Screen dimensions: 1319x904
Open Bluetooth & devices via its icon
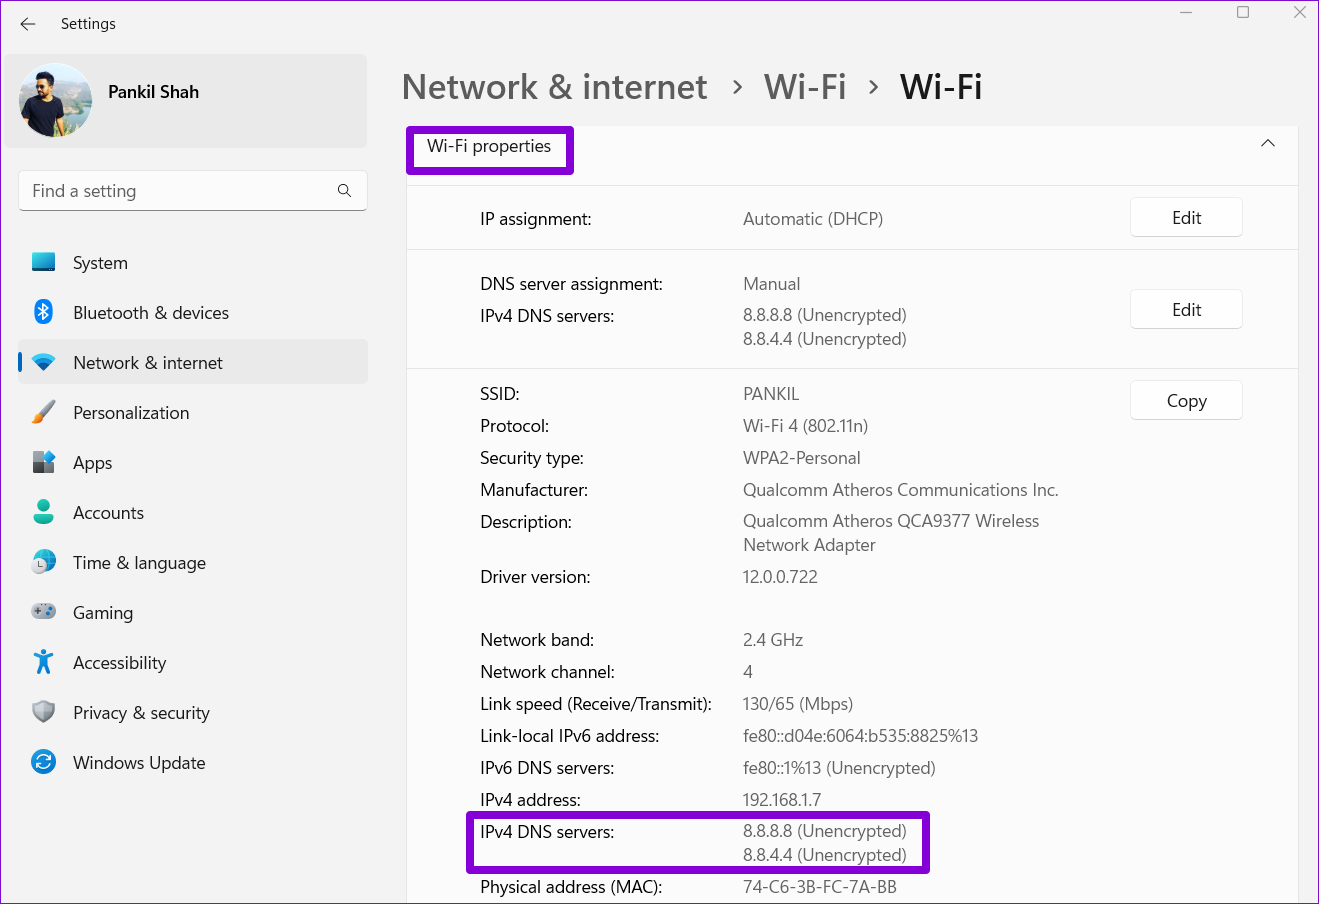pyautogui.click(x=43, y=312)
